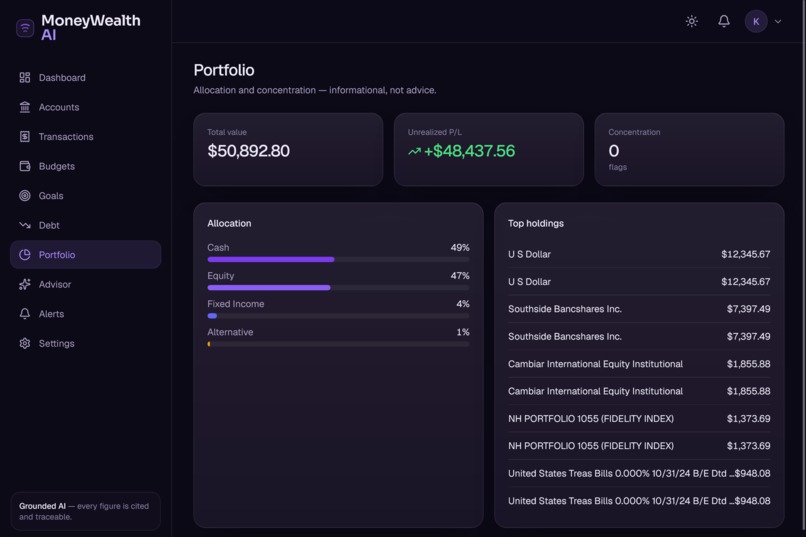The height and width of the screenshot is (537, 806).
Task: Click the Alerts bell icon in sidebar
Action: coord(25,313)
